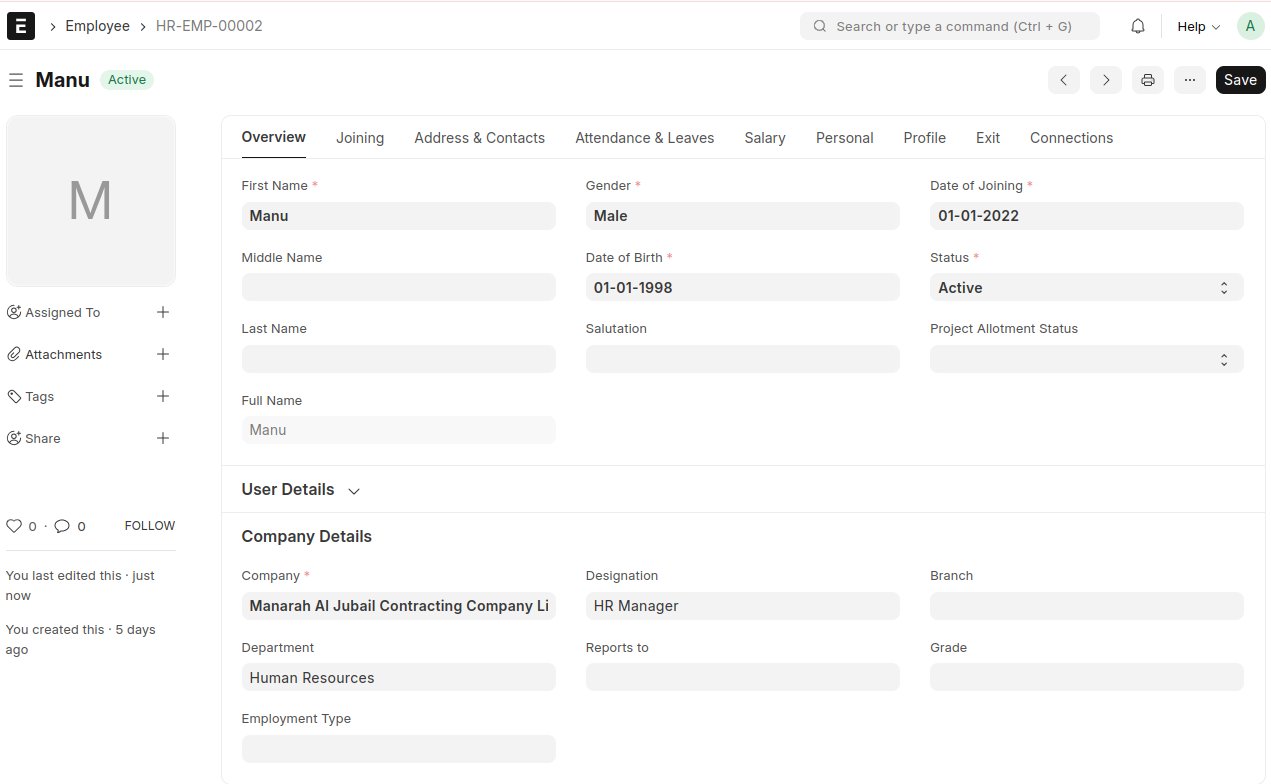Open the notifications bell

(1138, 27)
